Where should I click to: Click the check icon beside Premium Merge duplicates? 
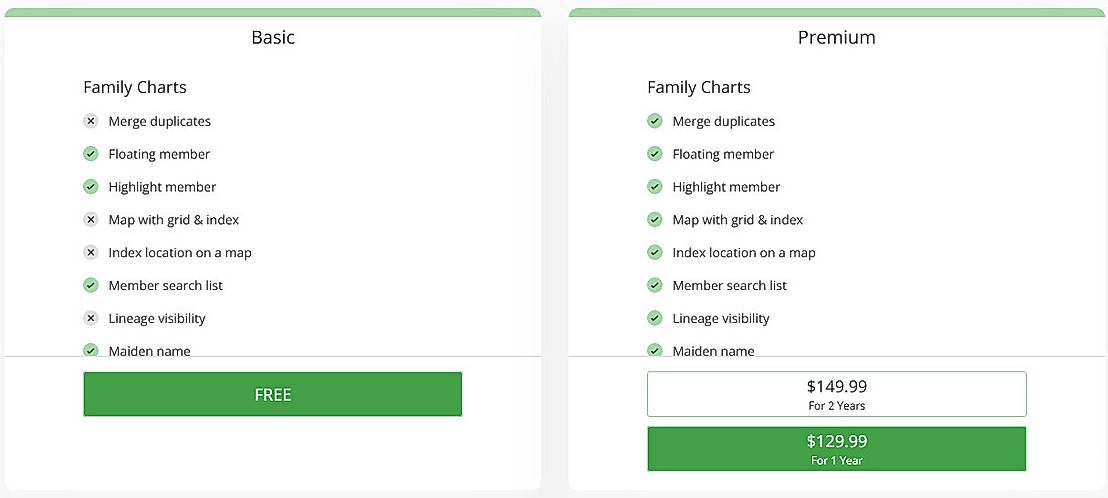tap(654, 121)
